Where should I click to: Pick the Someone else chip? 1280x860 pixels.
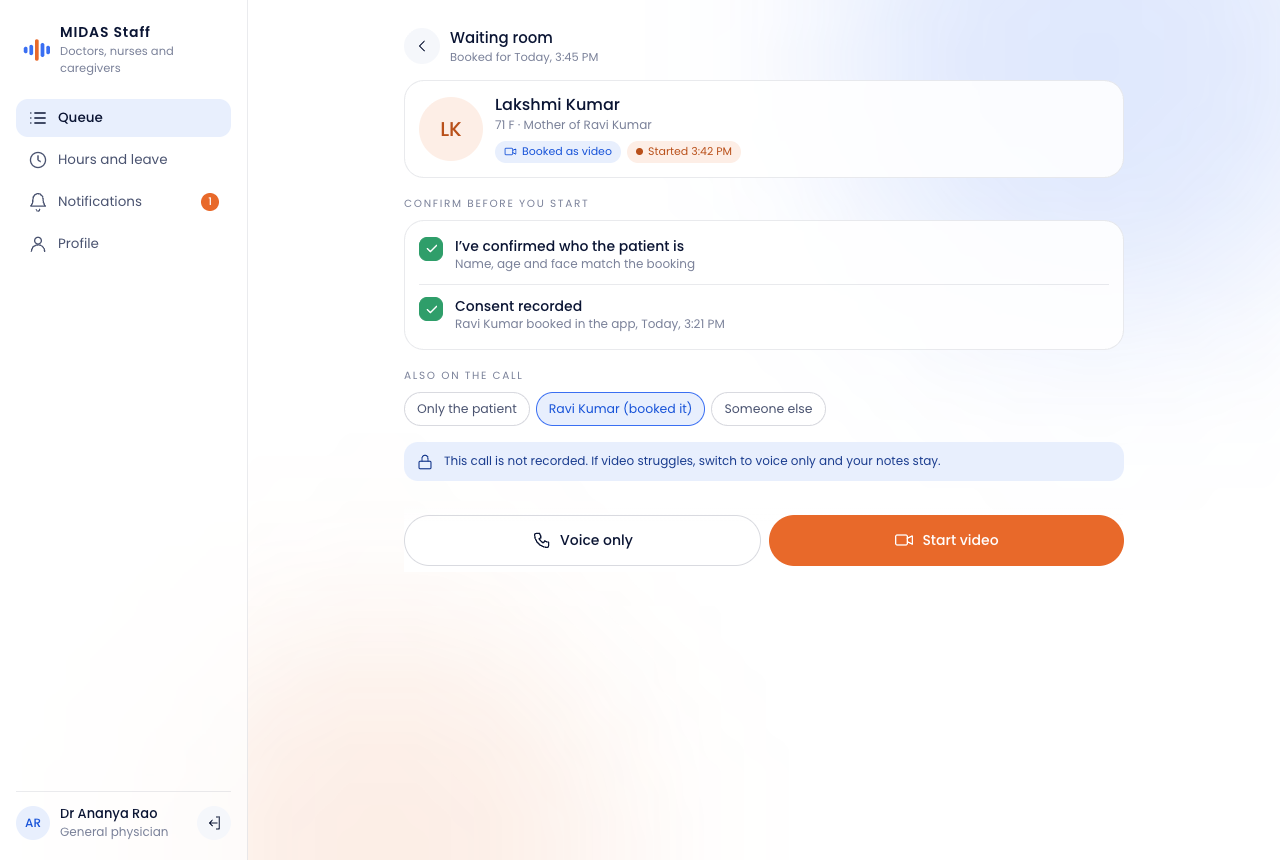(768, 409)
